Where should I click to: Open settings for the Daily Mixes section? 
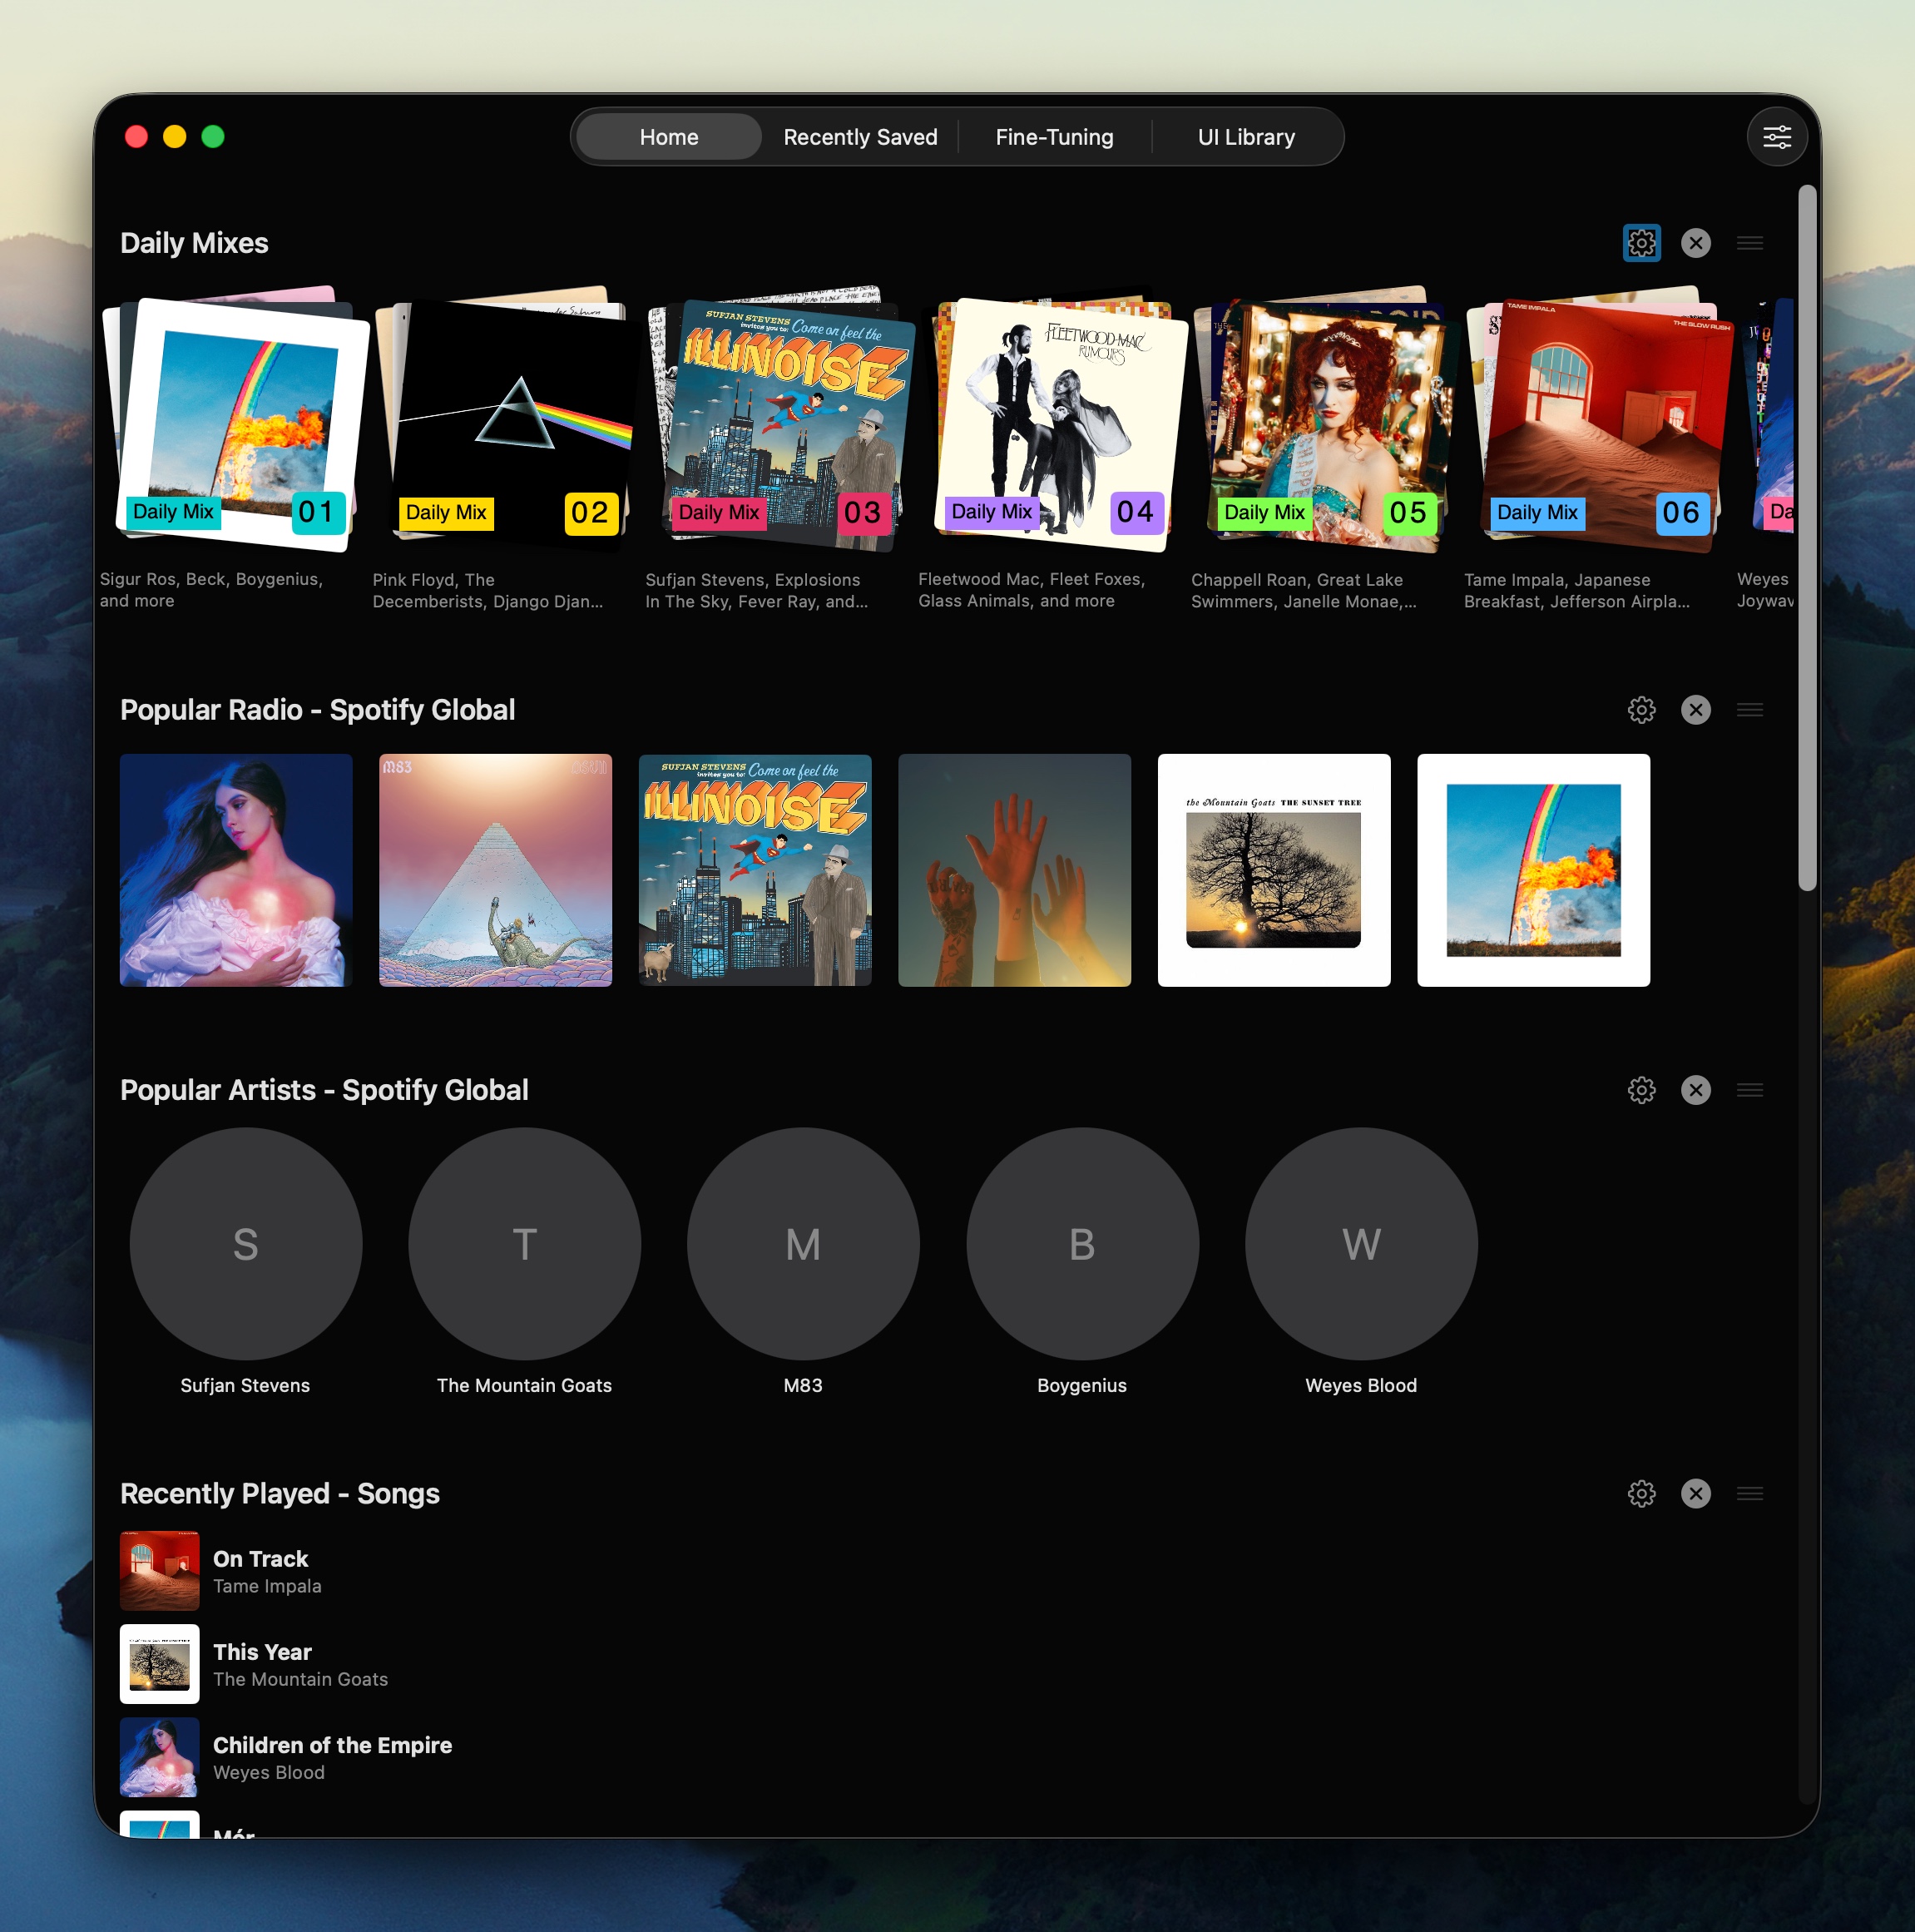pyautogui.click(x=1641, y=242)
